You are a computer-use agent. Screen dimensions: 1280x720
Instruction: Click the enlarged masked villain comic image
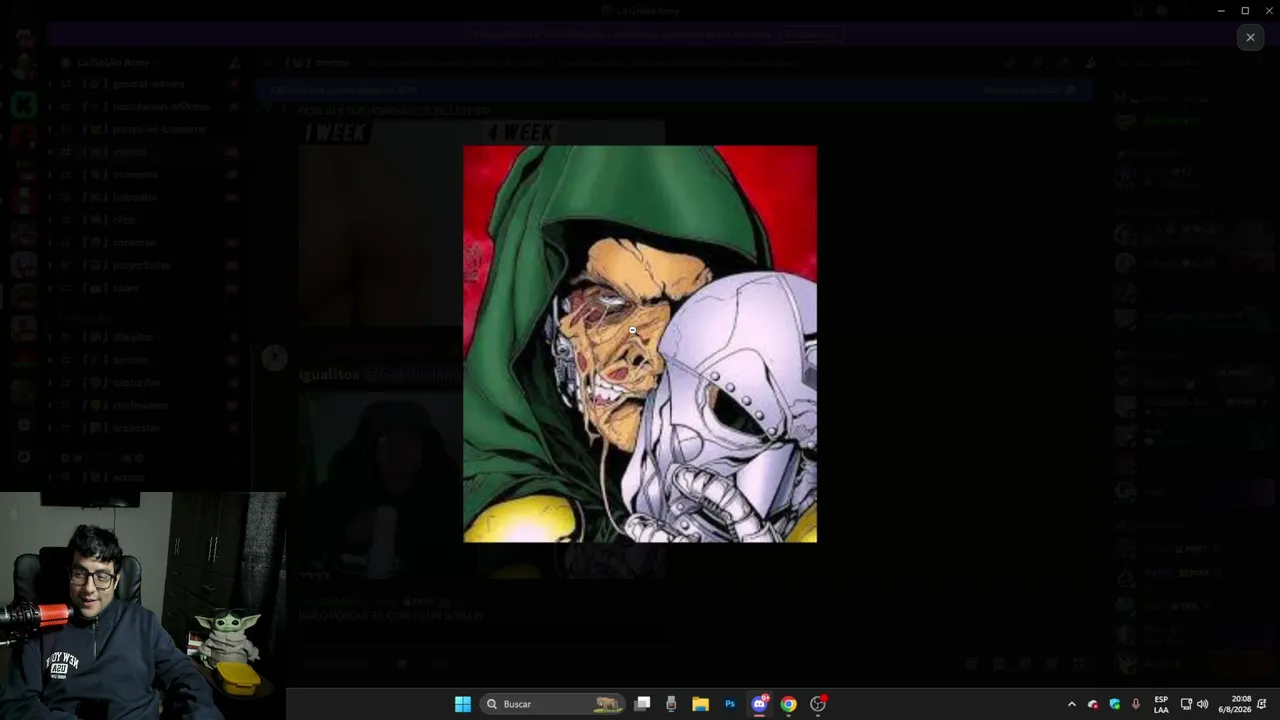tap(640, 344)
